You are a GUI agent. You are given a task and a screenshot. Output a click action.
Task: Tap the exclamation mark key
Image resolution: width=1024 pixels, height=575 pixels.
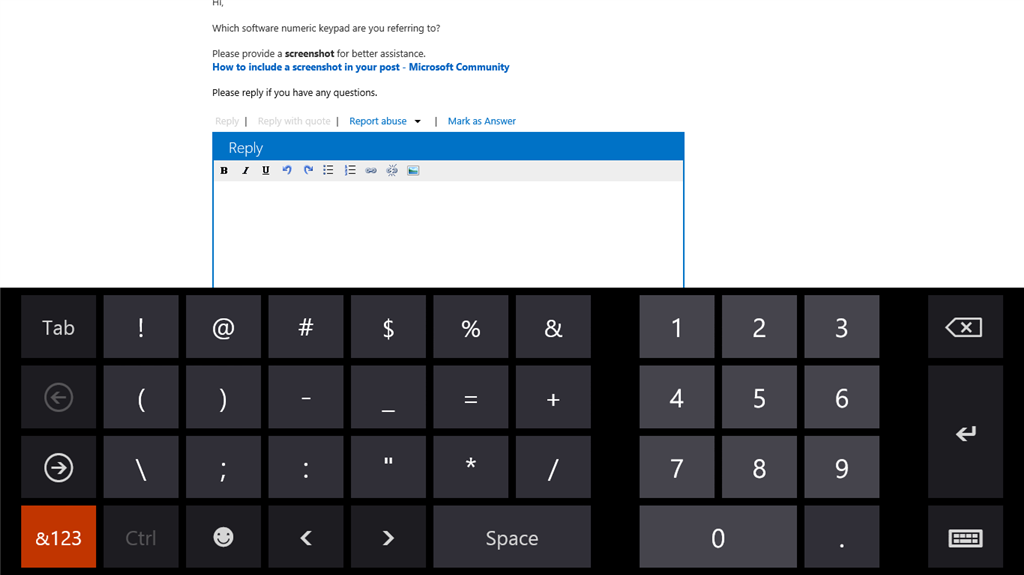coord(140,327)
